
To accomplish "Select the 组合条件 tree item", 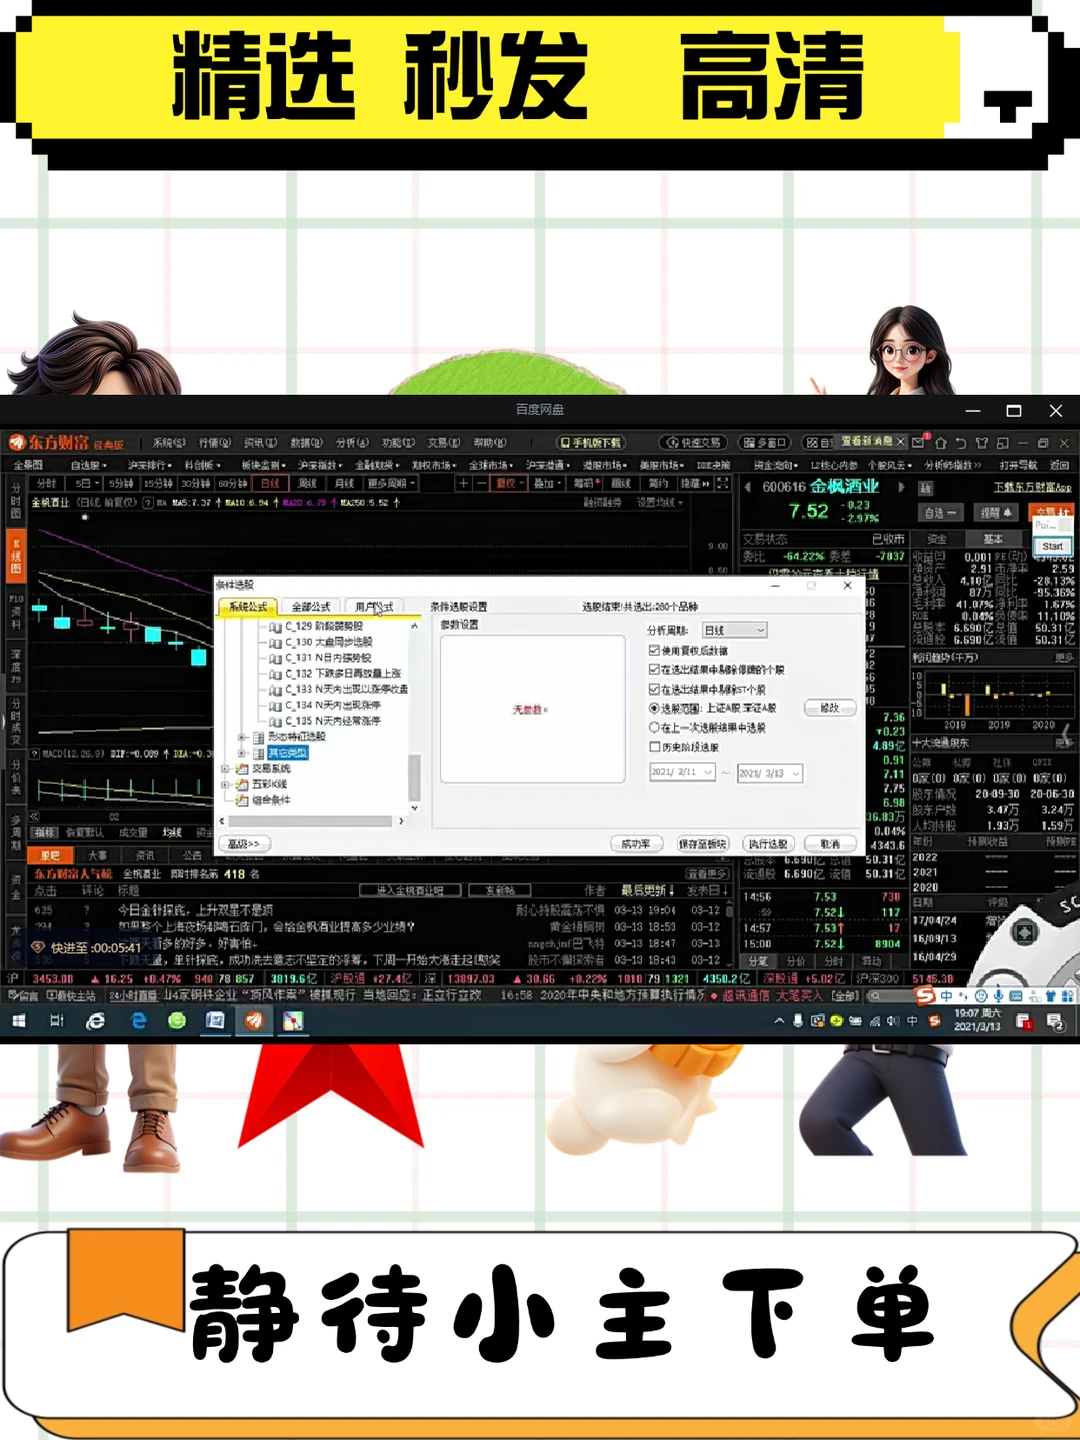I will click(269, 800).
